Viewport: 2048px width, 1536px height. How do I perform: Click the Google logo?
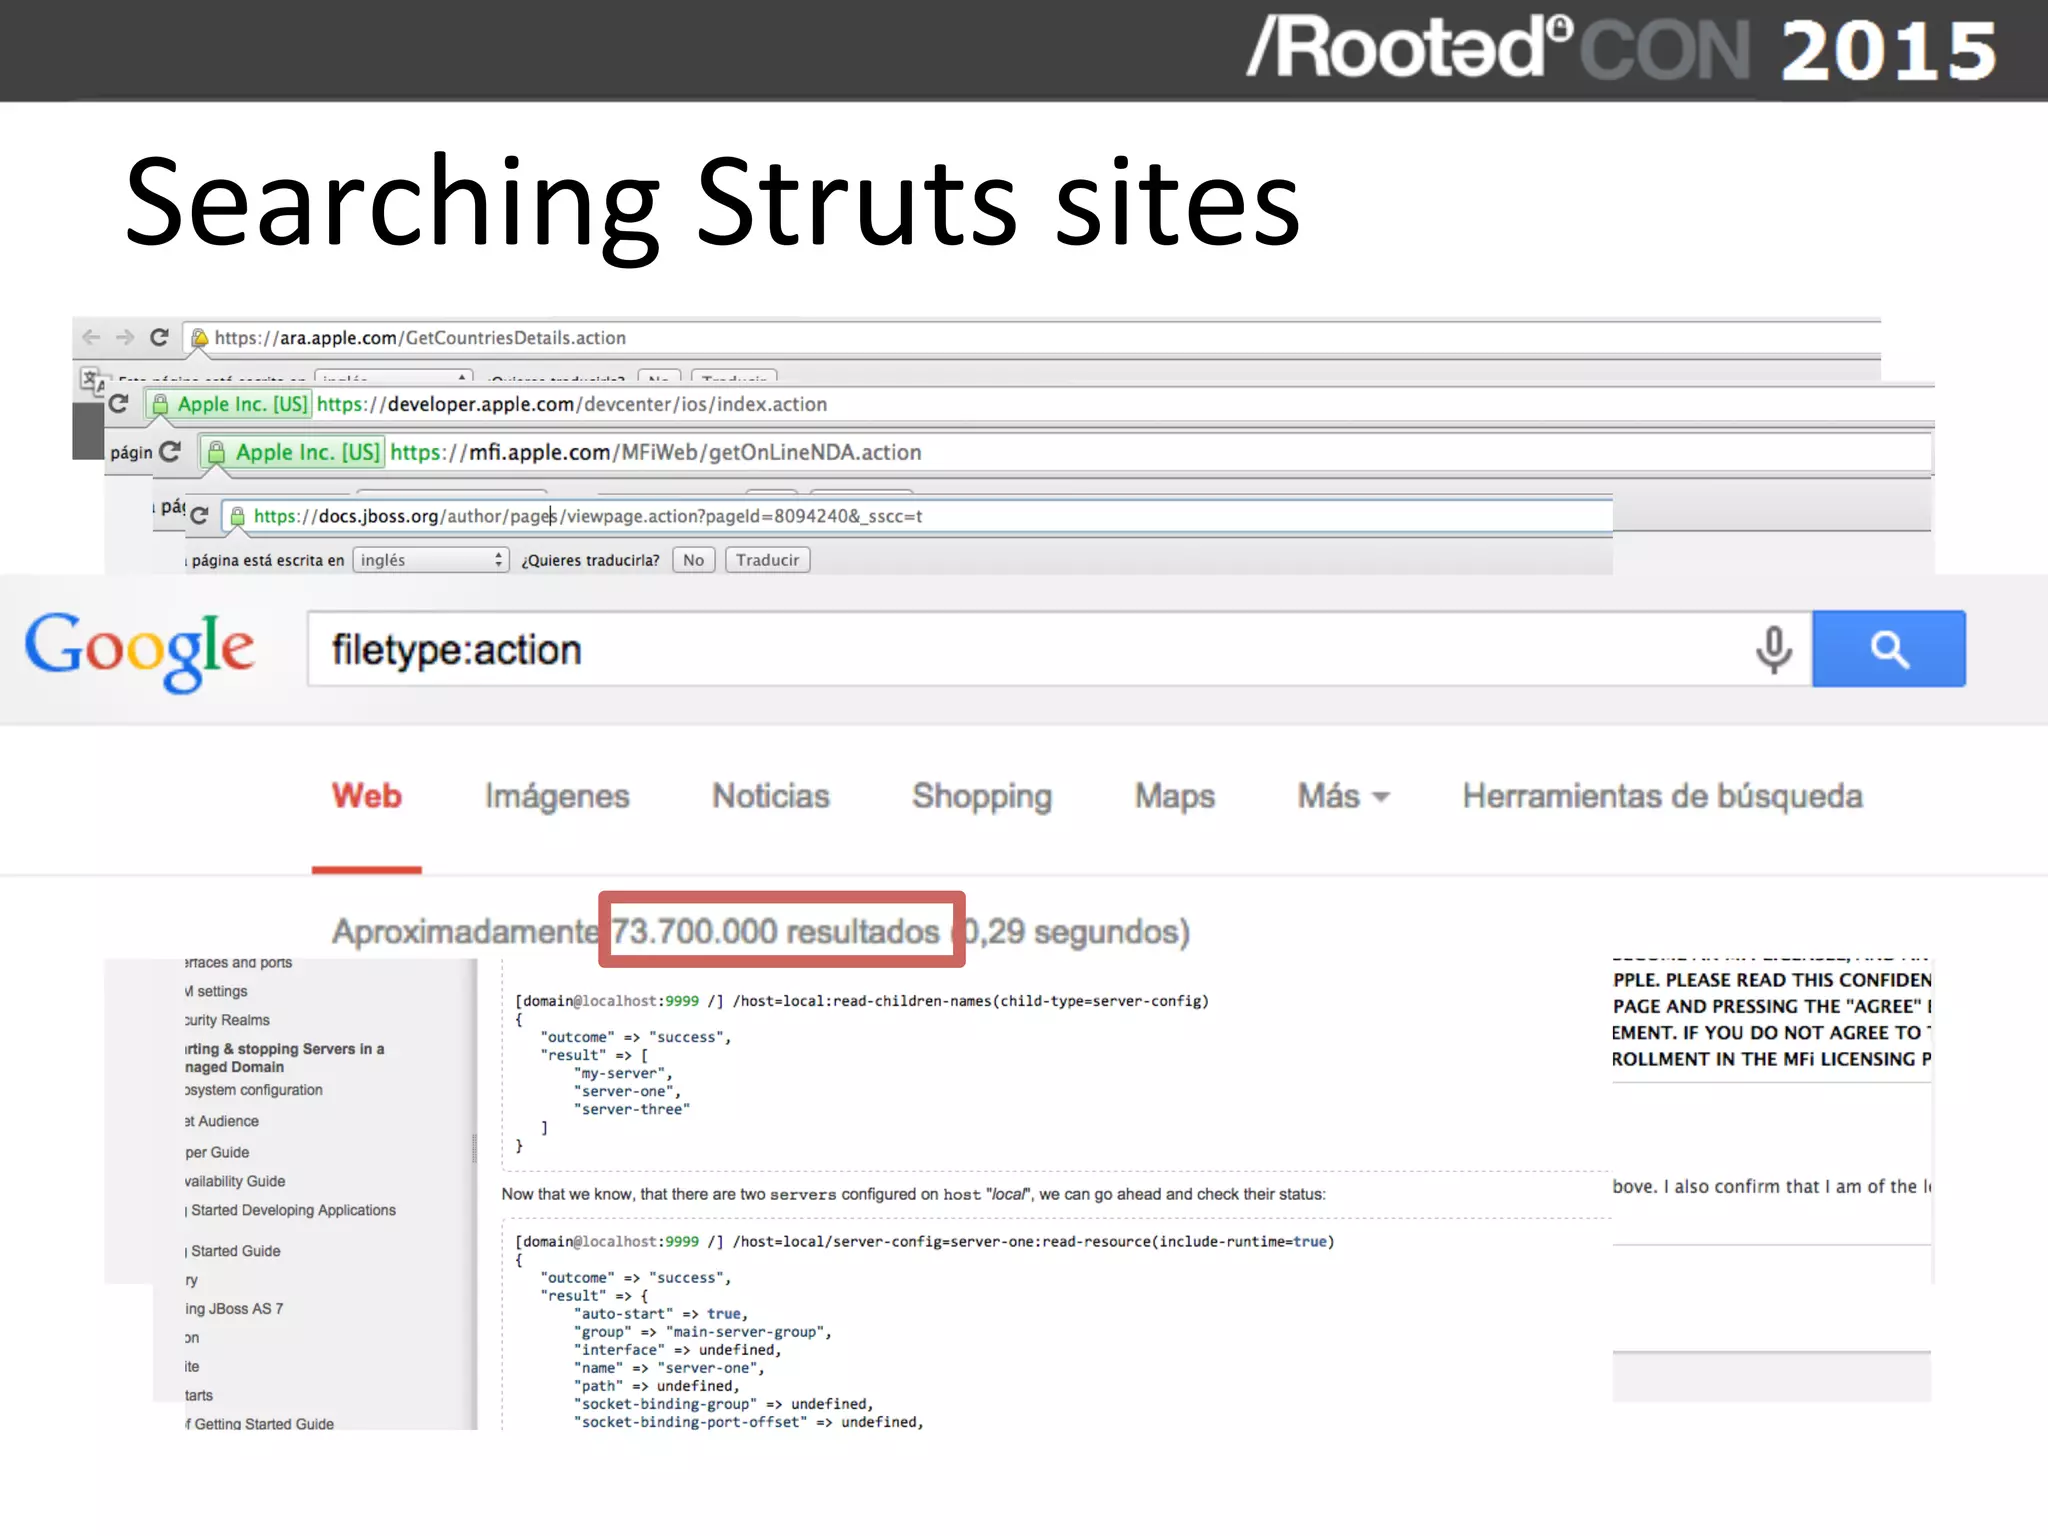click(139, 651)
